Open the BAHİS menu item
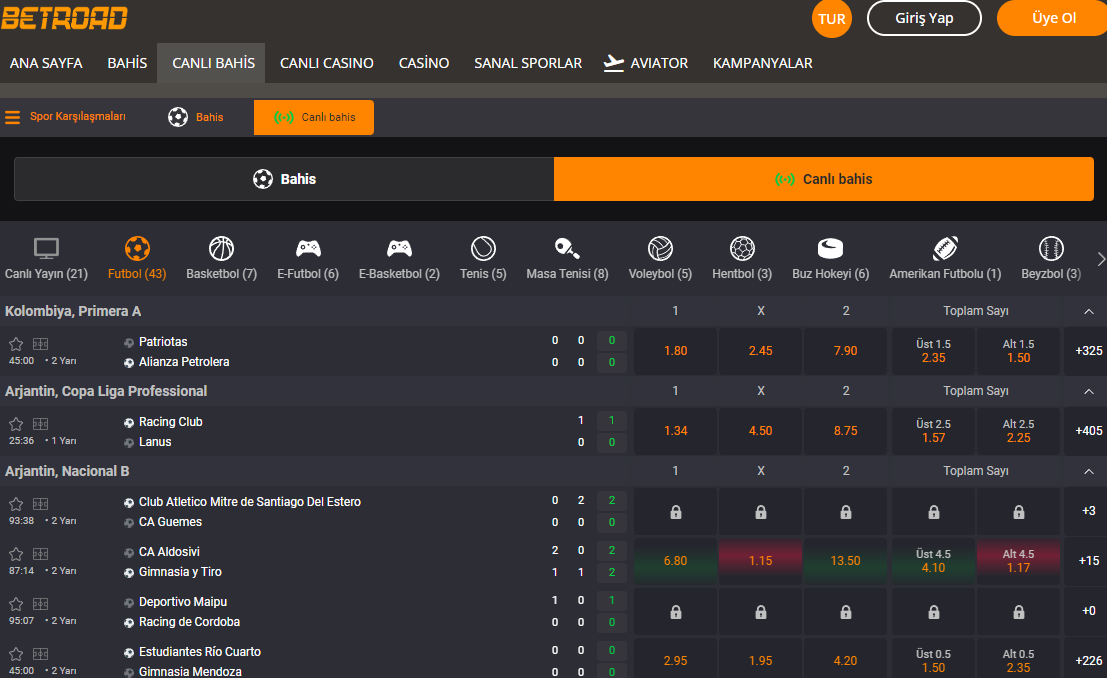The image size is (1107, 678). [127, 63]
